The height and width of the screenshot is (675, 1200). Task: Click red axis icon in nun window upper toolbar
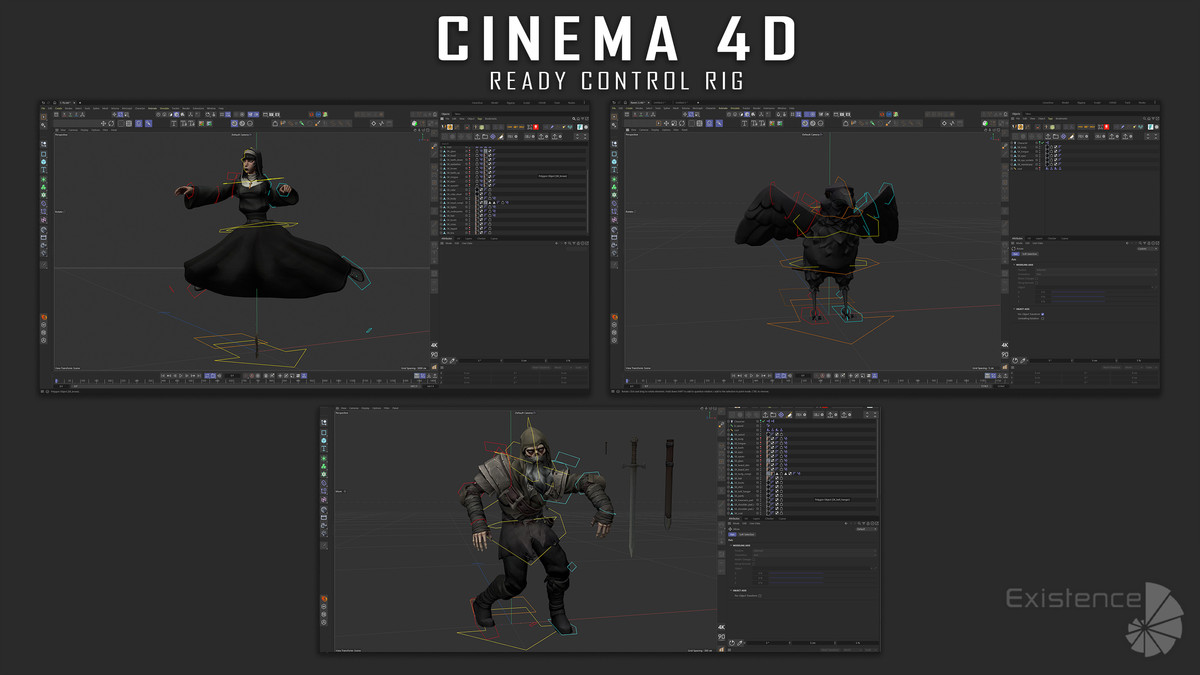coord(64,115)
